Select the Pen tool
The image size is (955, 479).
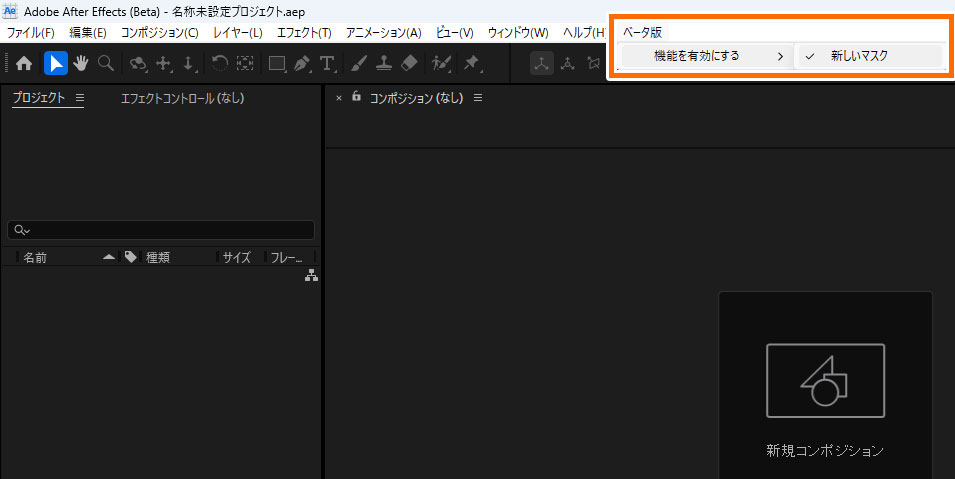coord(302,64)
